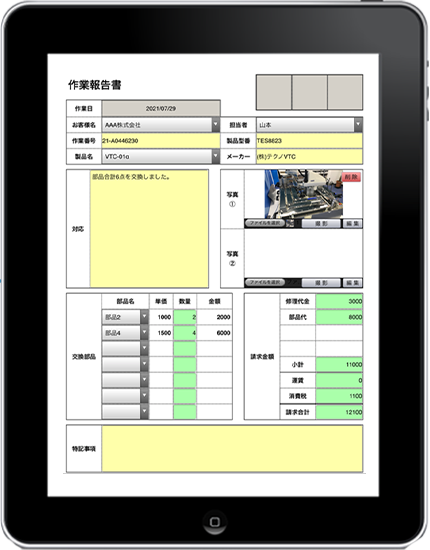Click the 撮影 button for 写真②
430x550 pixels.
coord(321,283)
